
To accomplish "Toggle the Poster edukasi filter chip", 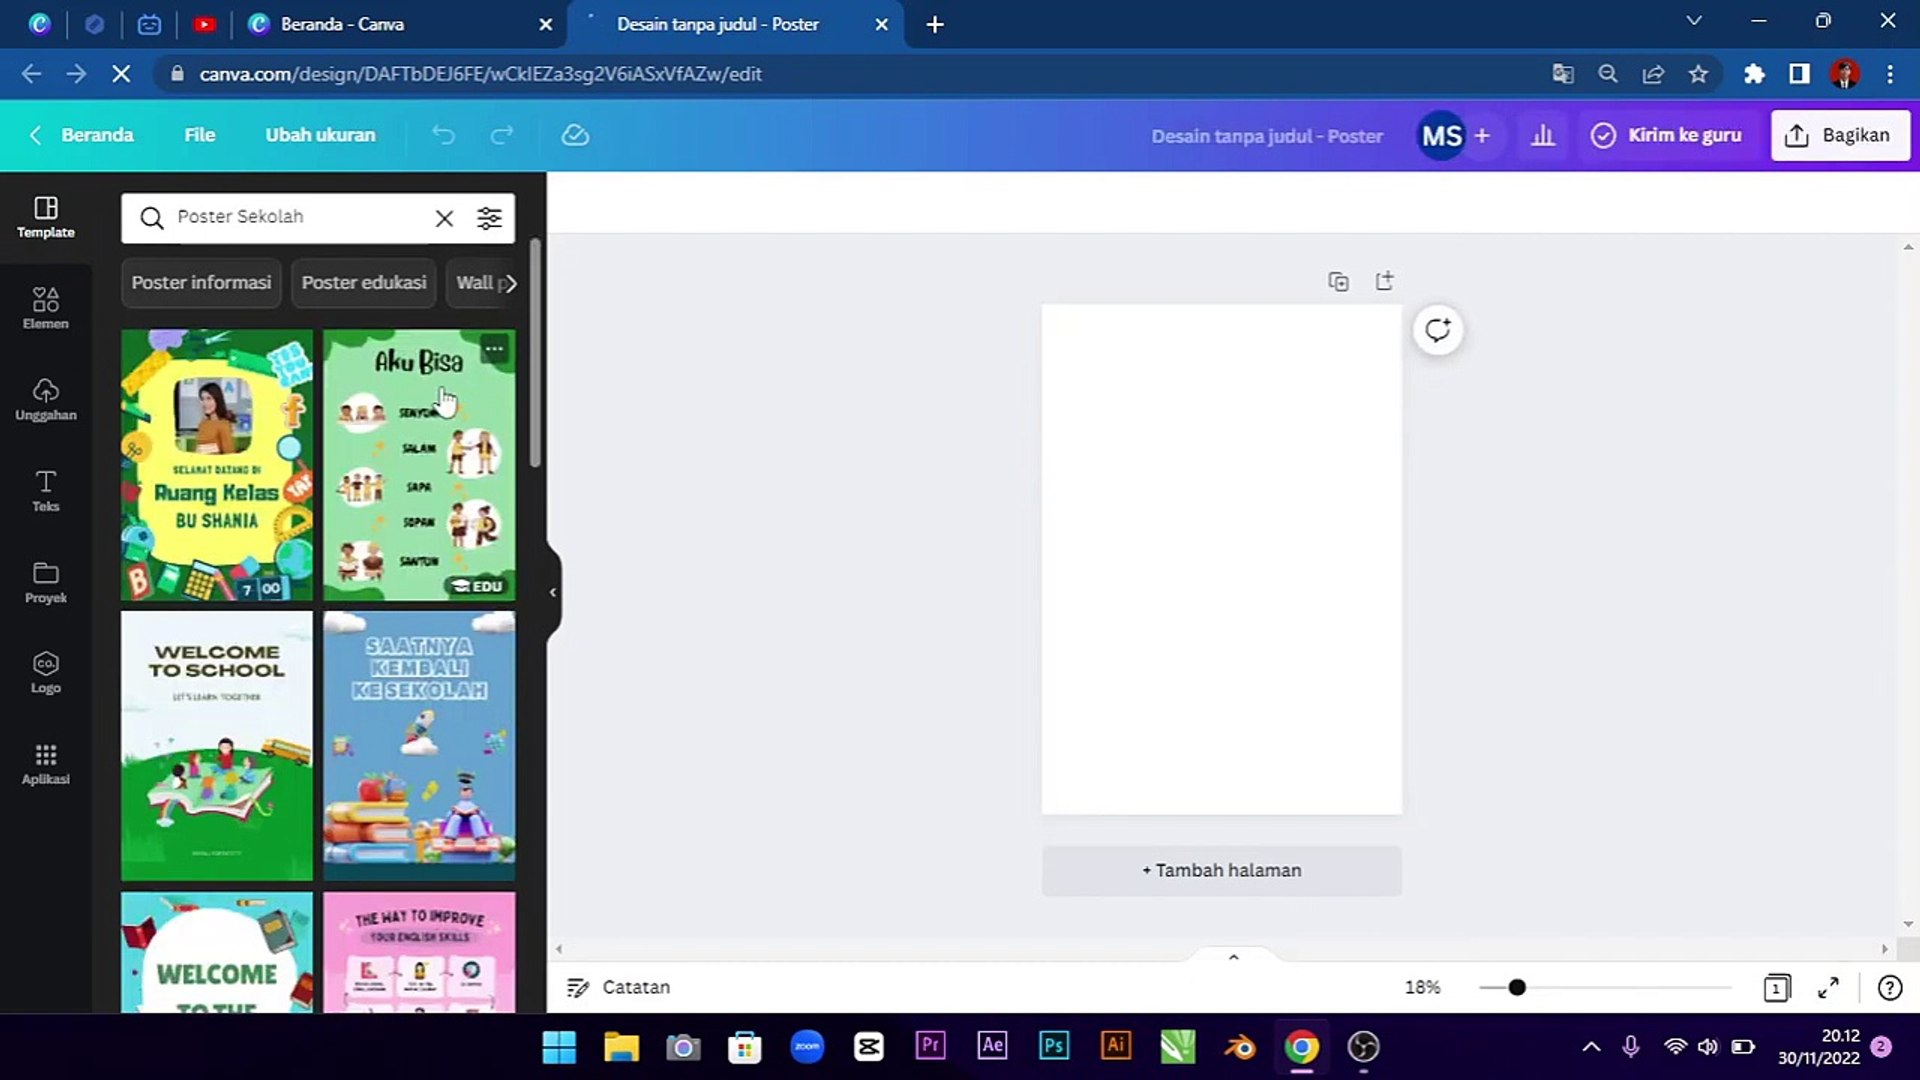I will (x=363, y=283).
